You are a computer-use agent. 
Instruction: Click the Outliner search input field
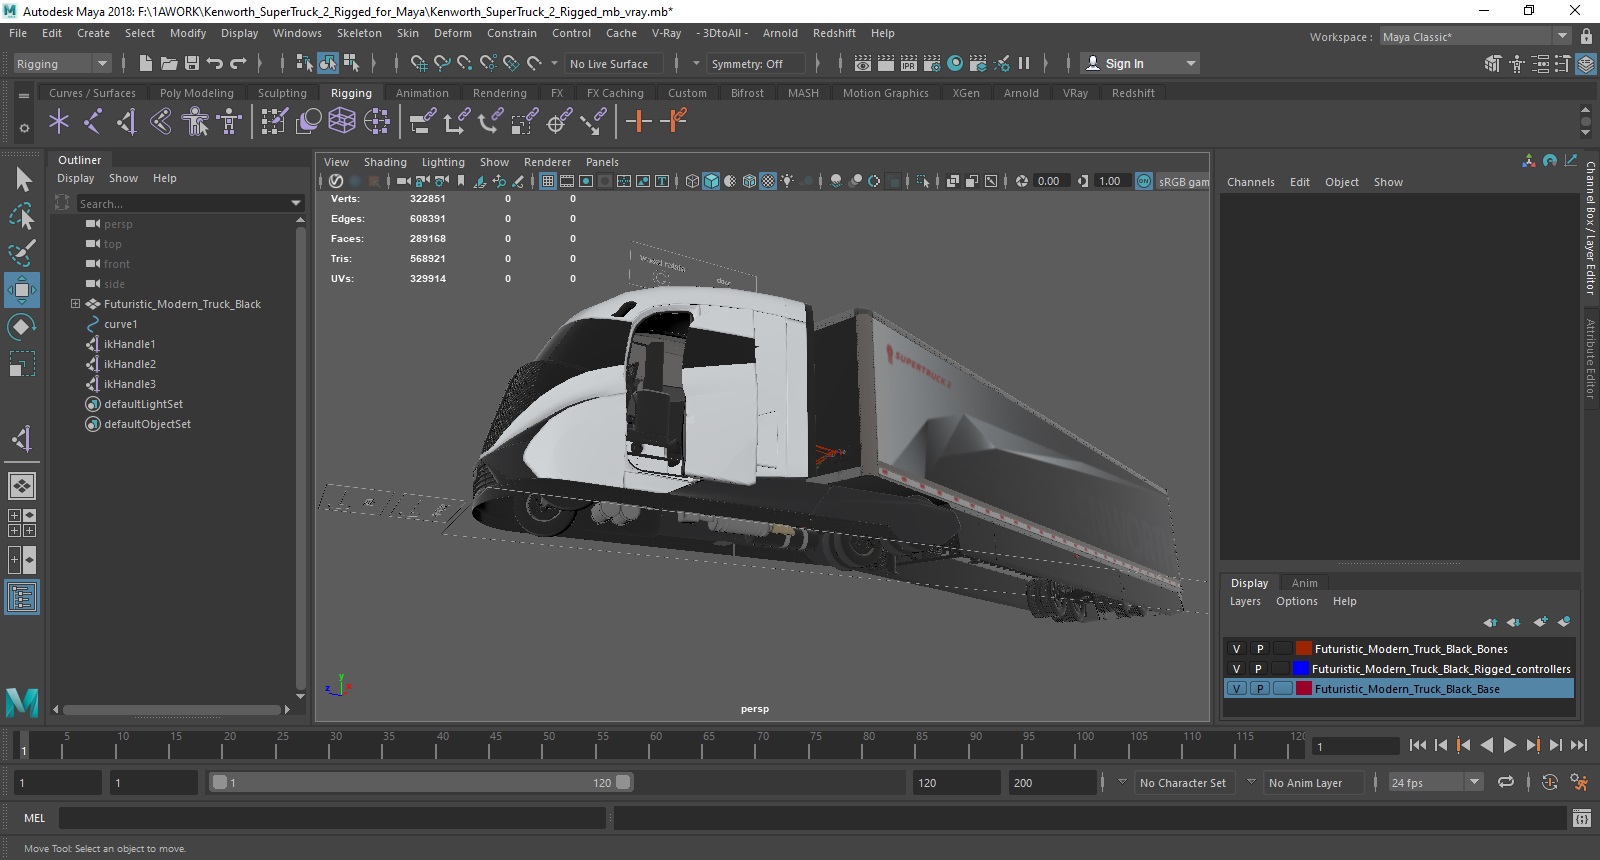point(182,203)
